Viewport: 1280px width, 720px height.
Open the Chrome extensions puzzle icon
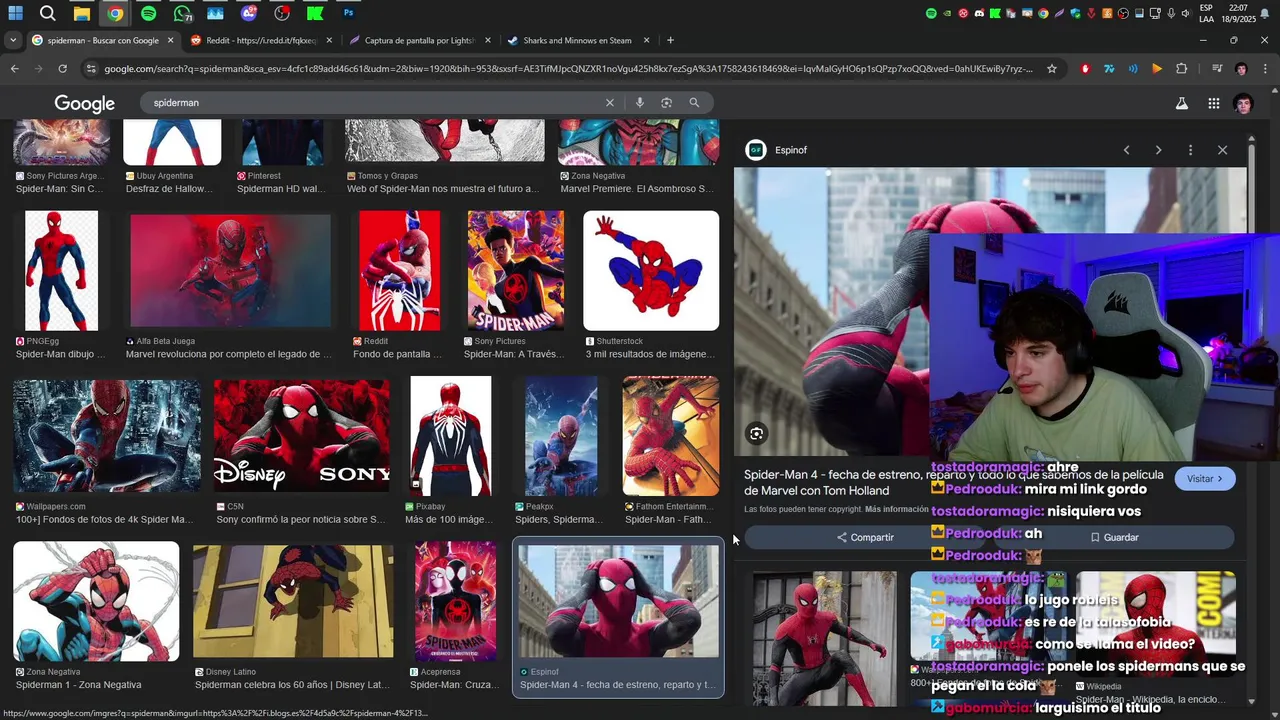(x=1181, y=69)
